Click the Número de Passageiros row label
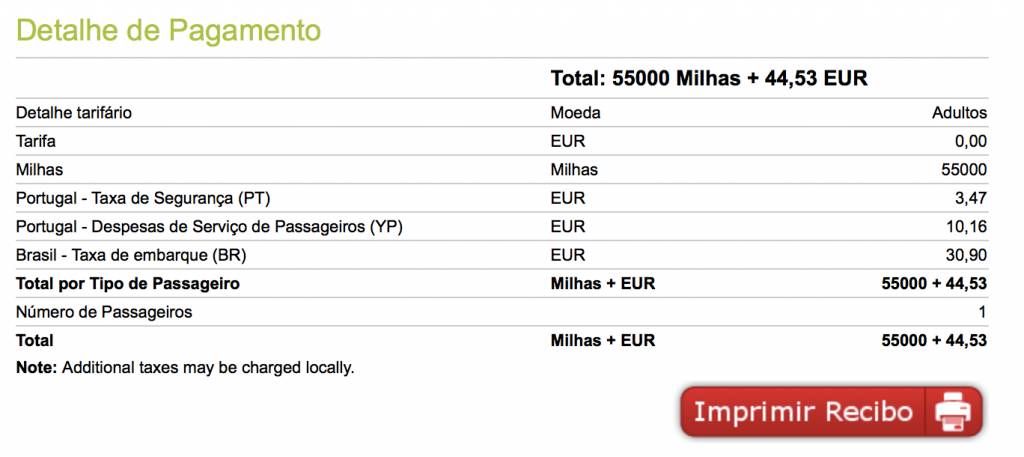Image resolution: width=1024 pixels, height=457 pixels. pos(104,312)
